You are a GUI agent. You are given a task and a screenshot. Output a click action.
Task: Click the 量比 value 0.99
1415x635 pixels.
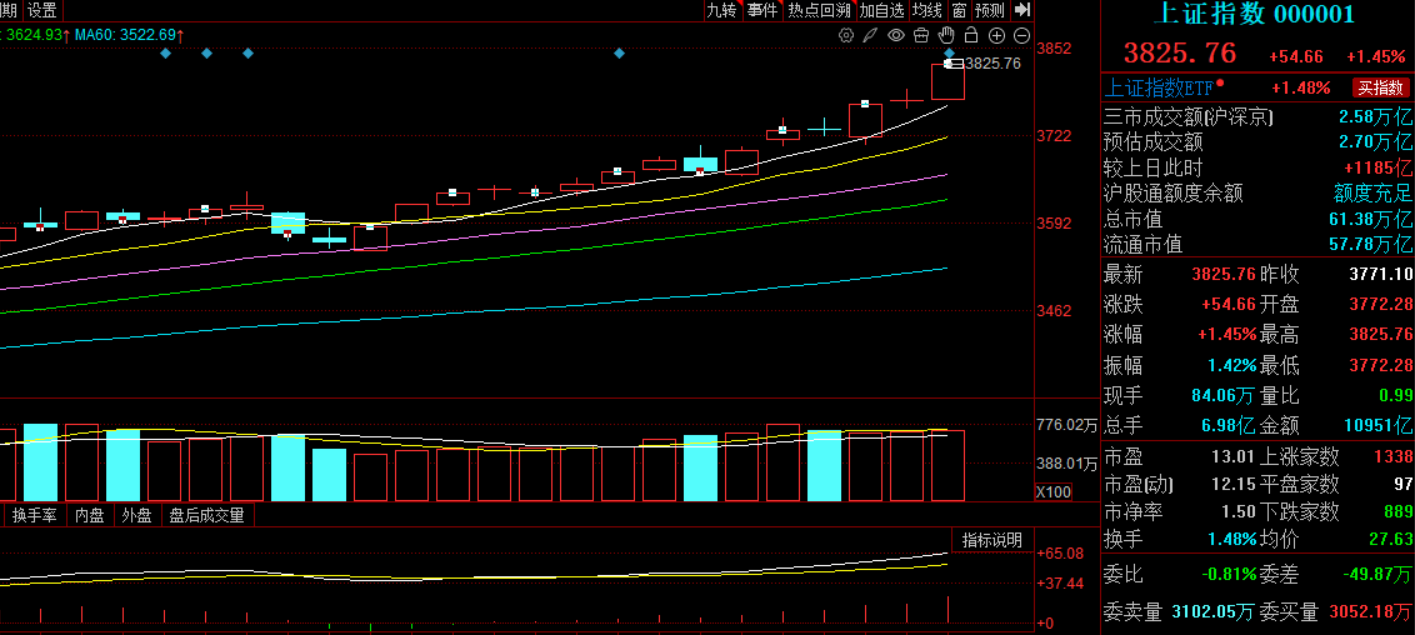pyautogui.click(x=1396, y=396)
